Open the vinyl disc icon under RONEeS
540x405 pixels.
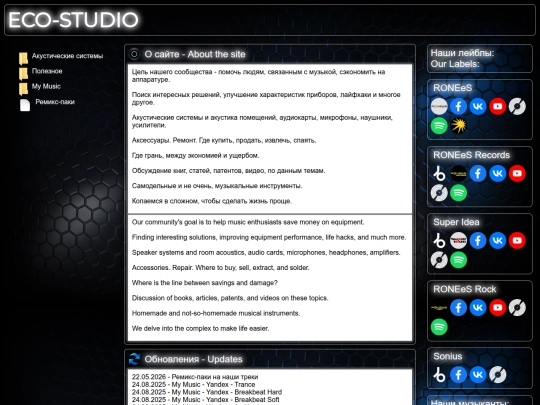(517, 106)
